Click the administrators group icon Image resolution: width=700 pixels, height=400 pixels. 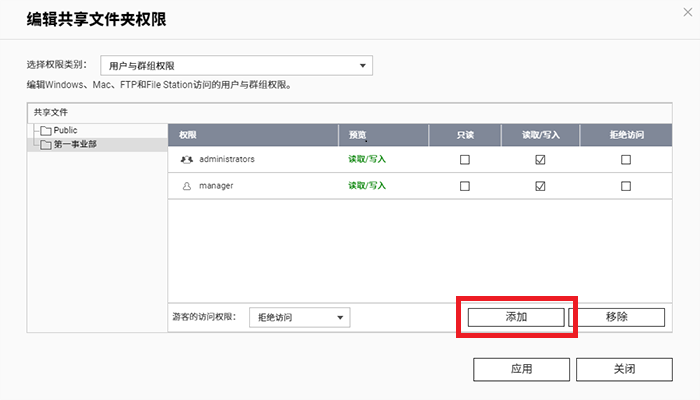click(x=187, y=159)
